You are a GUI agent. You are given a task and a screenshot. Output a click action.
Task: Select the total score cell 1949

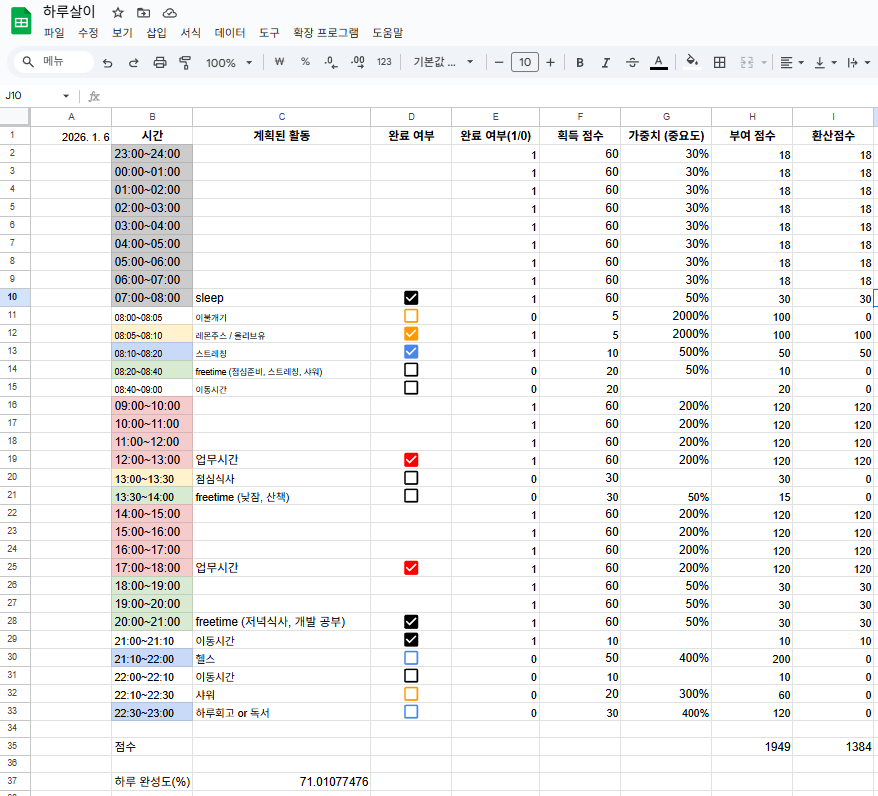(752, 747)
